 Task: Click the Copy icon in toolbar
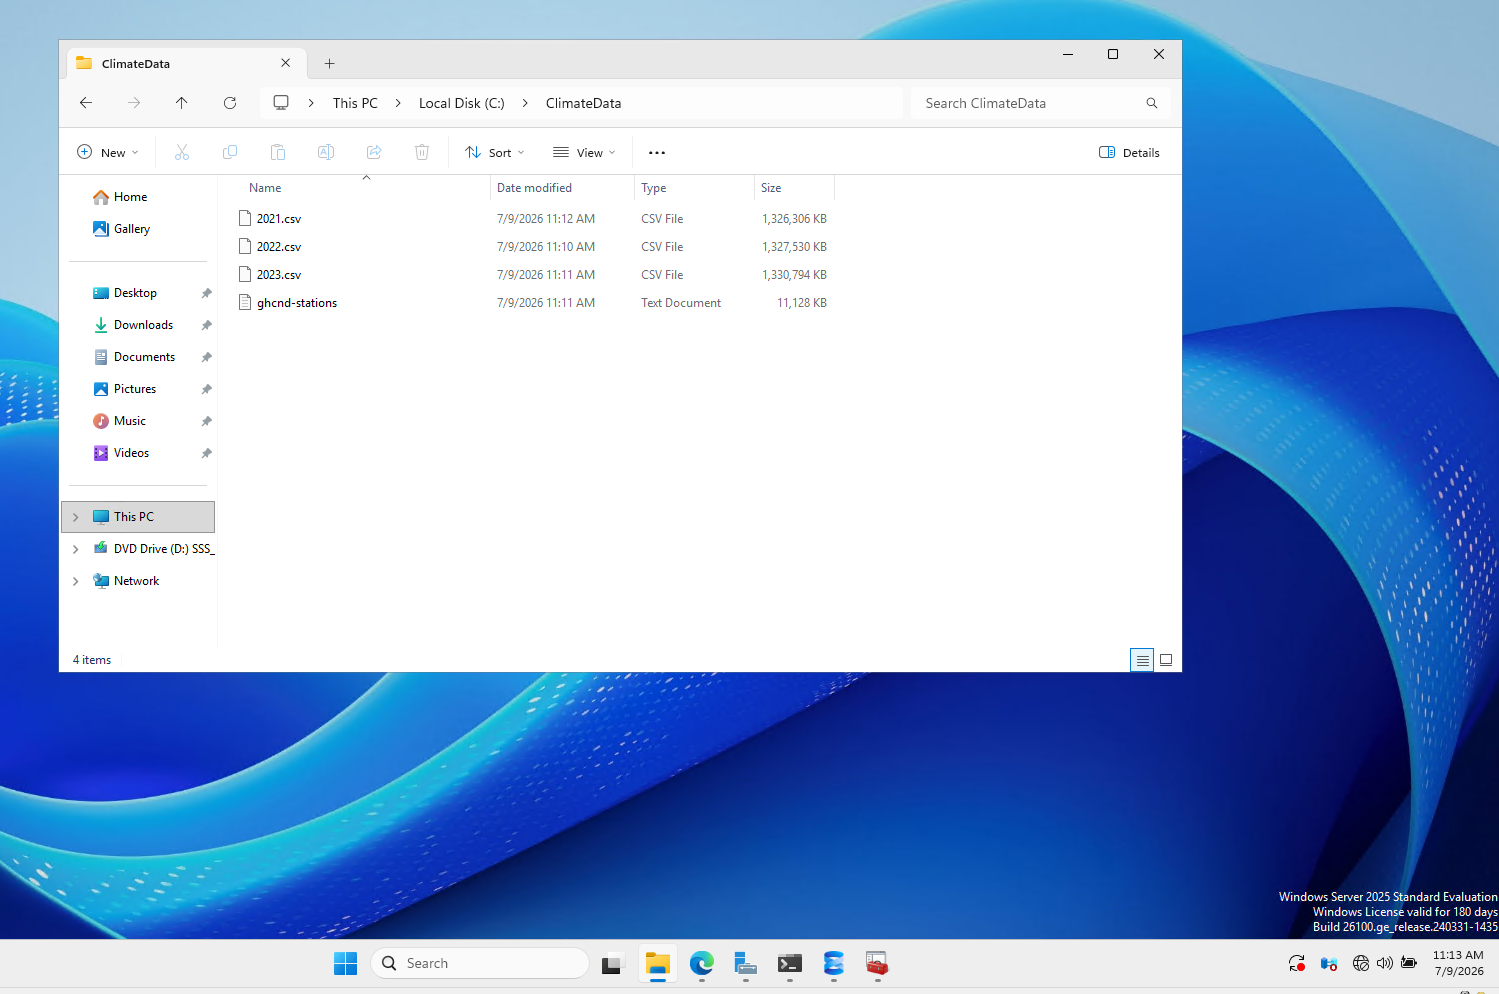coord(230,152)
